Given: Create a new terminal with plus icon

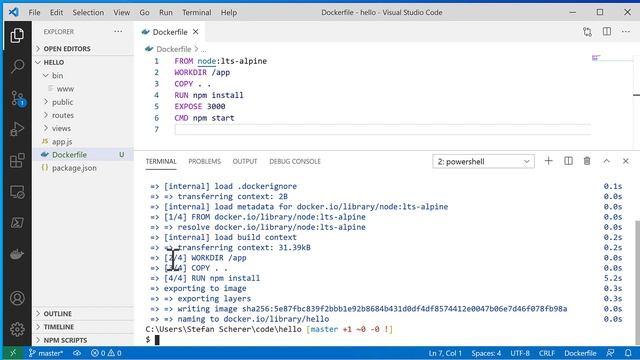Looking at the screenshot, I should pyautogui.click(x=549, y=161).
